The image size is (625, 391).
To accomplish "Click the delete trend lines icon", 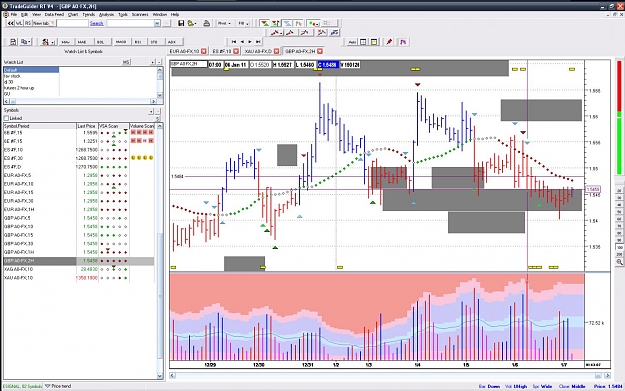I will (321, 33).
